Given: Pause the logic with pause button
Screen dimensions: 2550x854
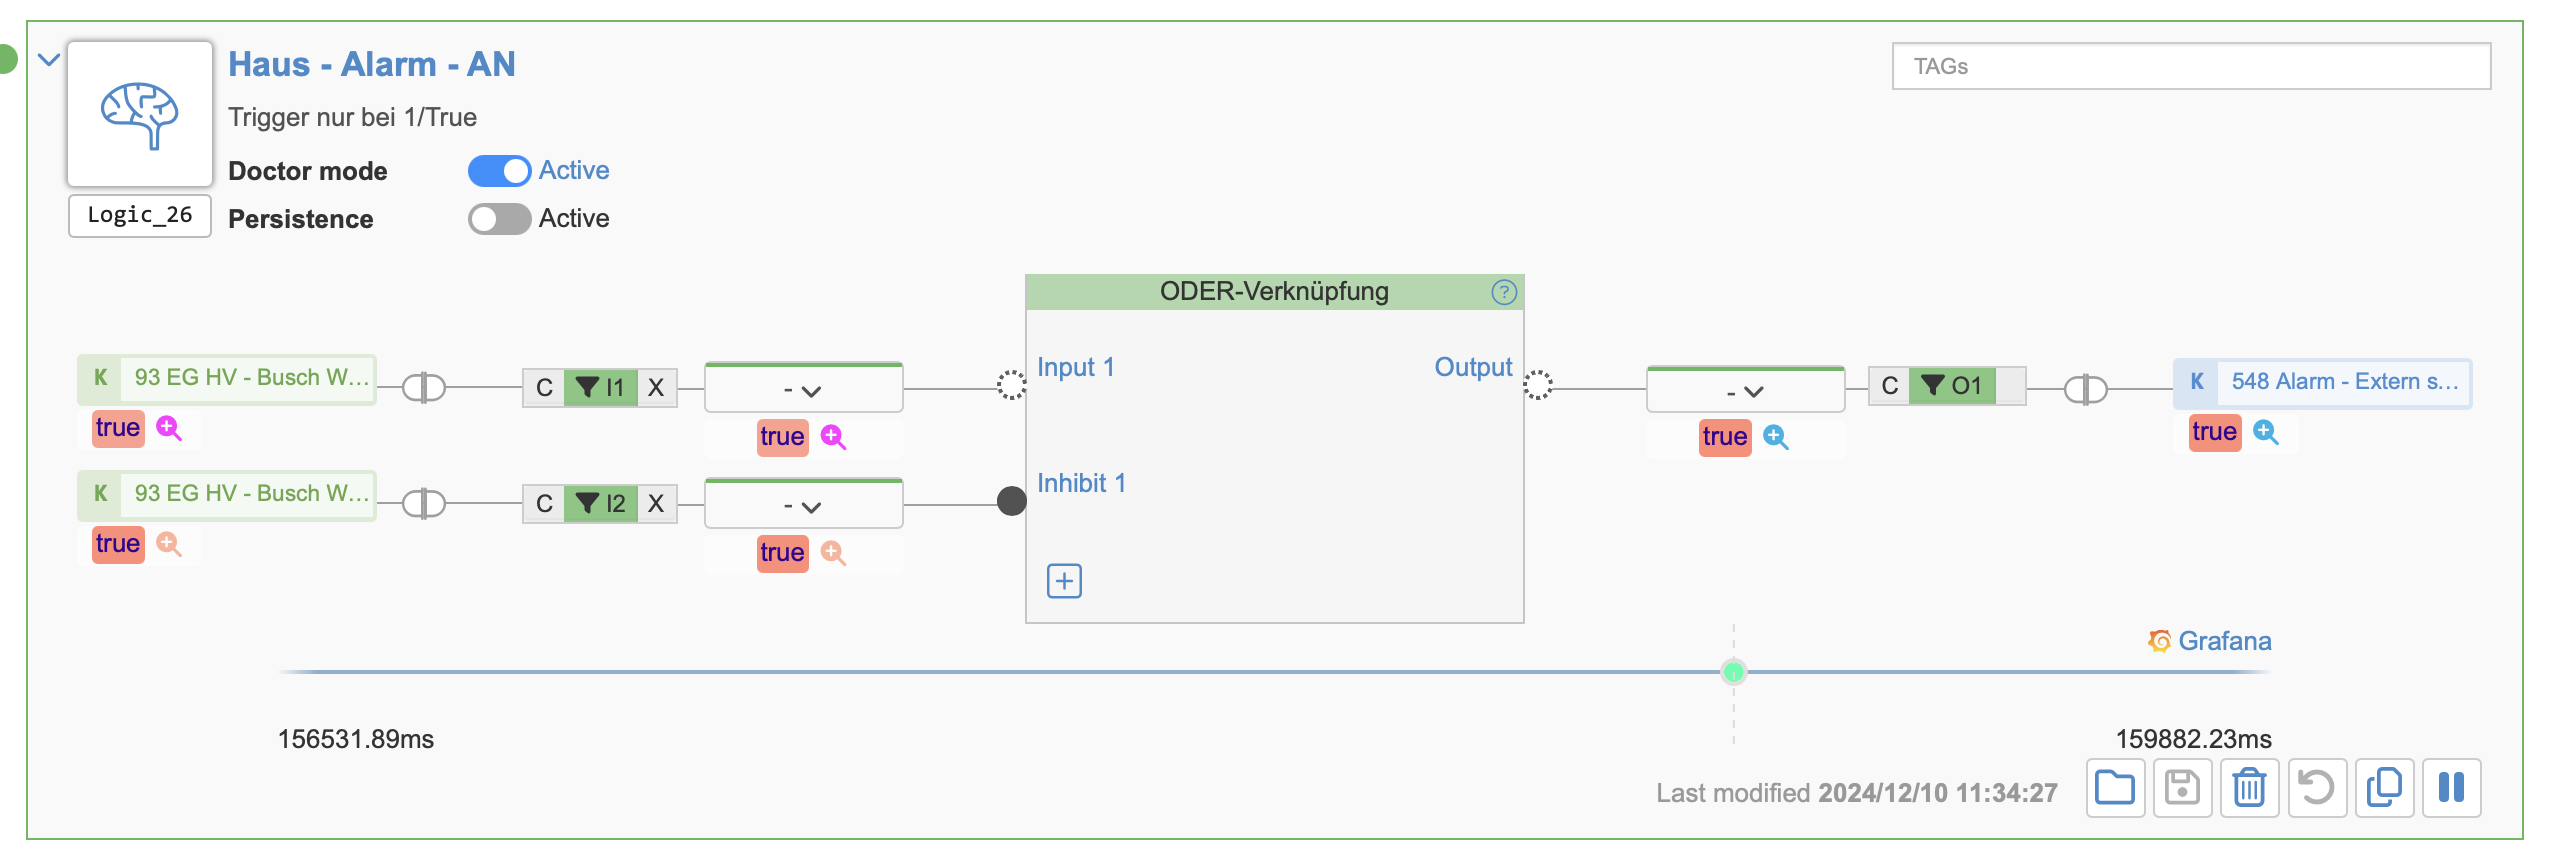Looking at the screenshot, I should click(2451, 788).
